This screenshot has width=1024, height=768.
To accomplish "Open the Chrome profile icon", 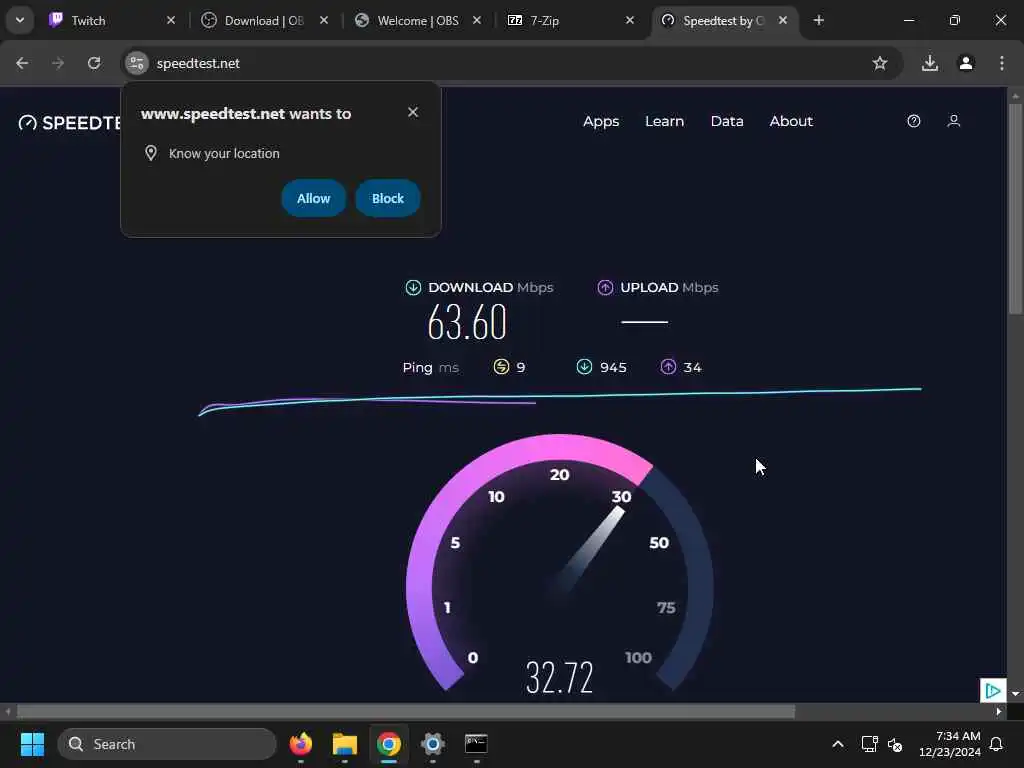I will point(966,63).
